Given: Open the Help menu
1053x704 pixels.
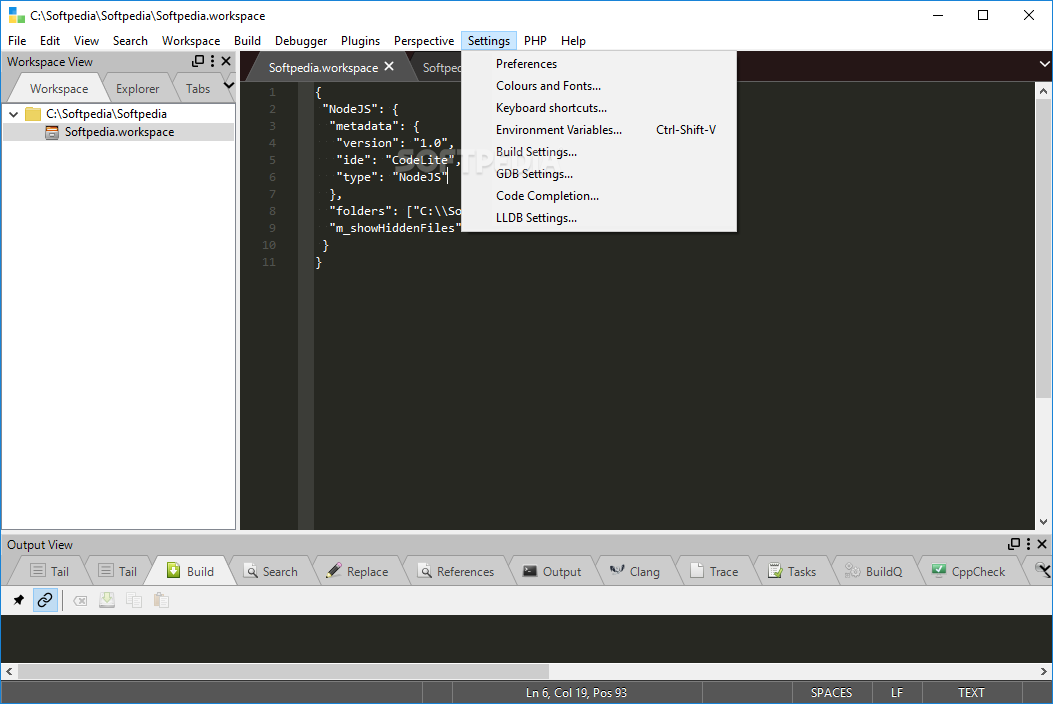Looking at the screenshot, I should 573,41.
